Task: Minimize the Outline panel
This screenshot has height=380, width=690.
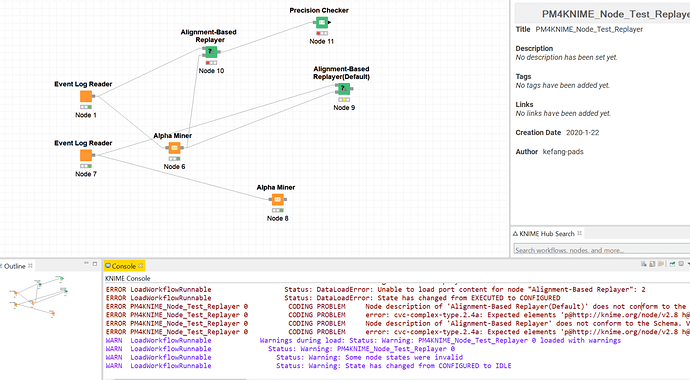Action: [x=86, y=263]
